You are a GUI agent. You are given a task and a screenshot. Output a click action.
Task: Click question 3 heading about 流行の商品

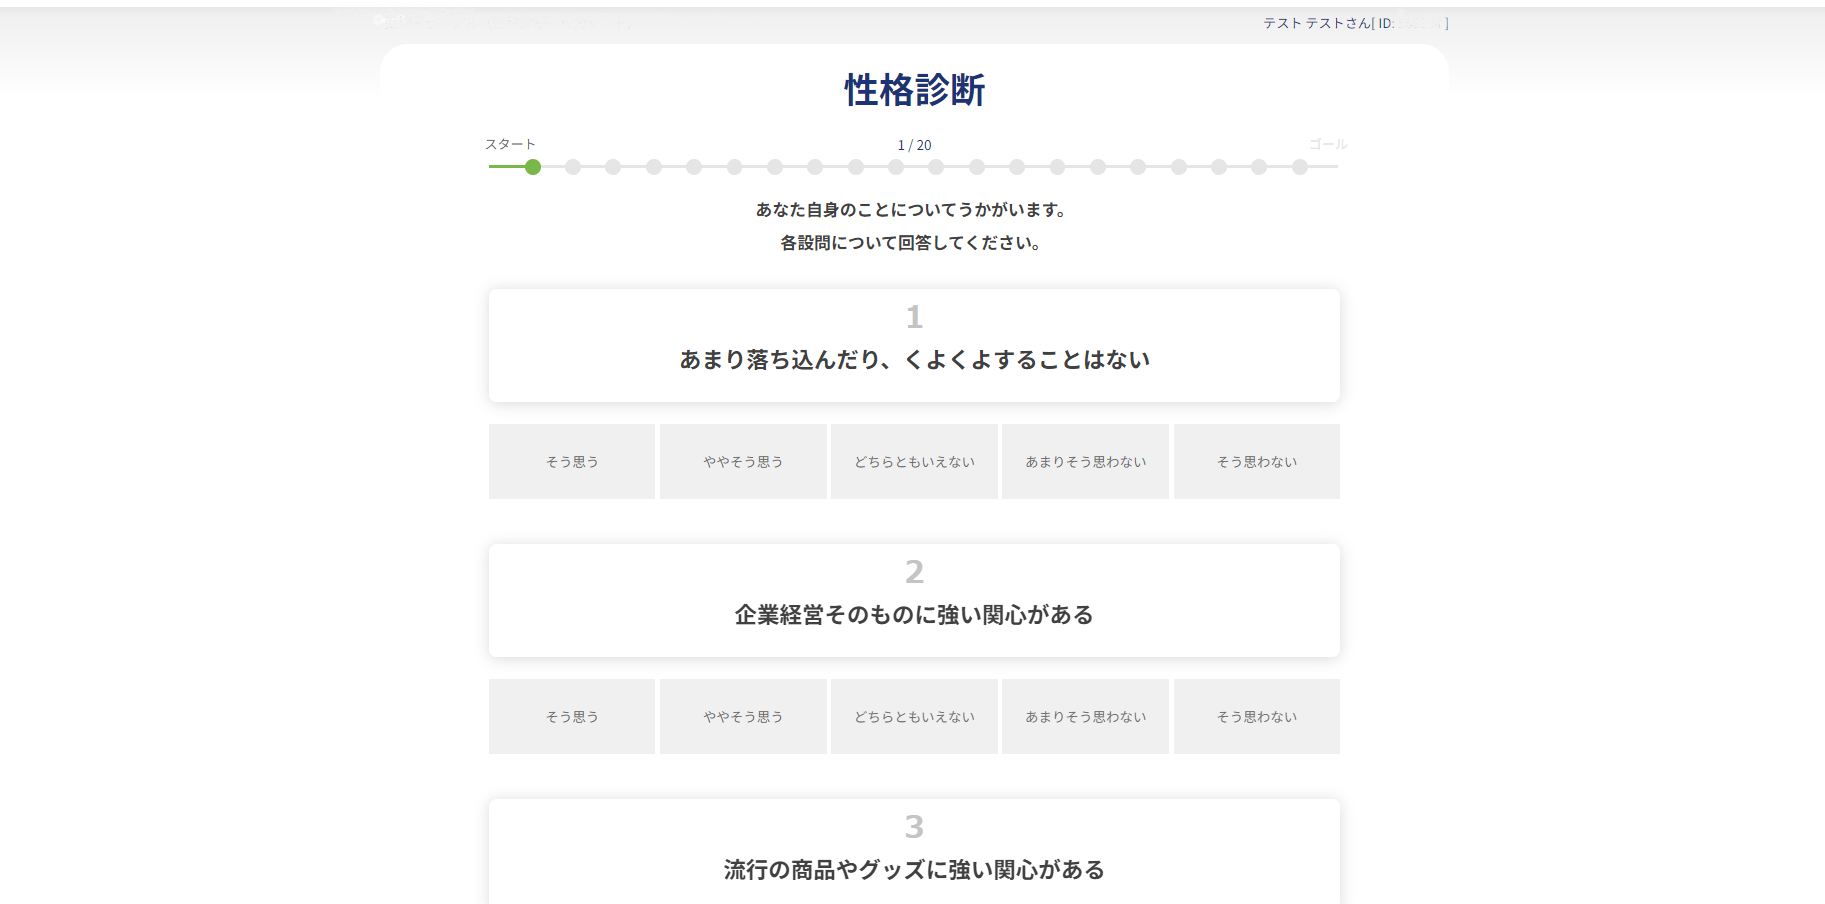pyautogui.click(x=913, y=869)
